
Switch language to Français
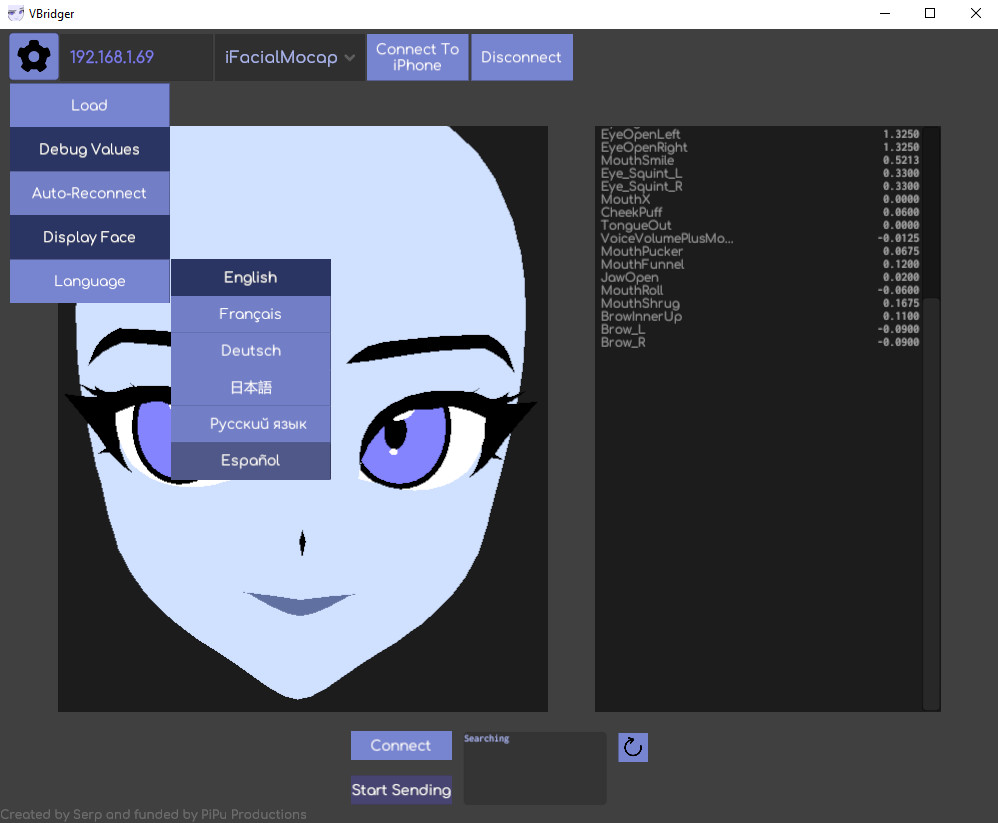(250, 314)
